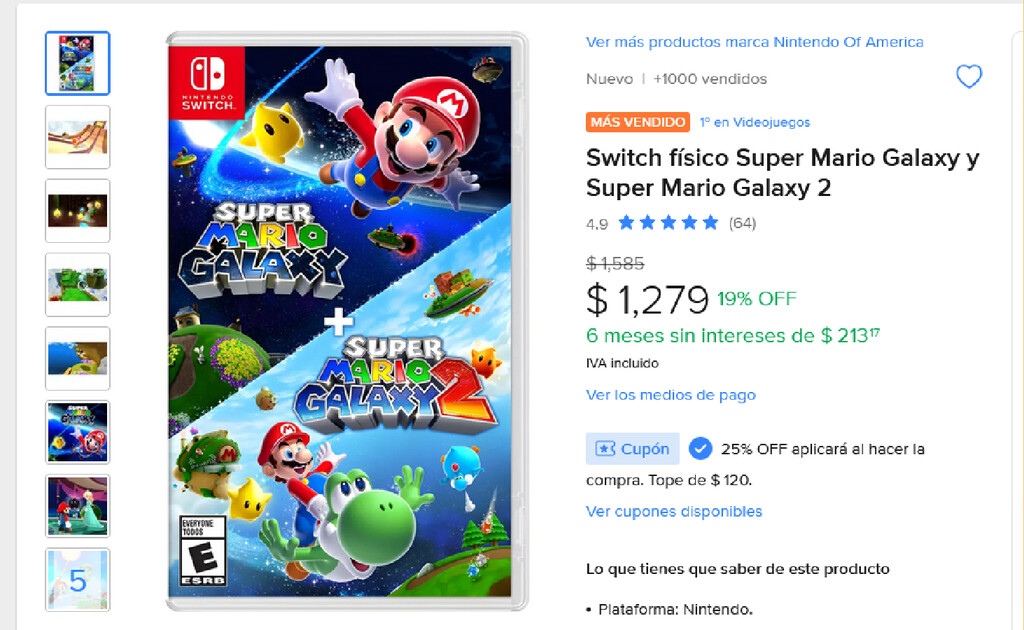
Task: Click the coupon ticket icon inside the Cupón button
Action: click(611, 448)
